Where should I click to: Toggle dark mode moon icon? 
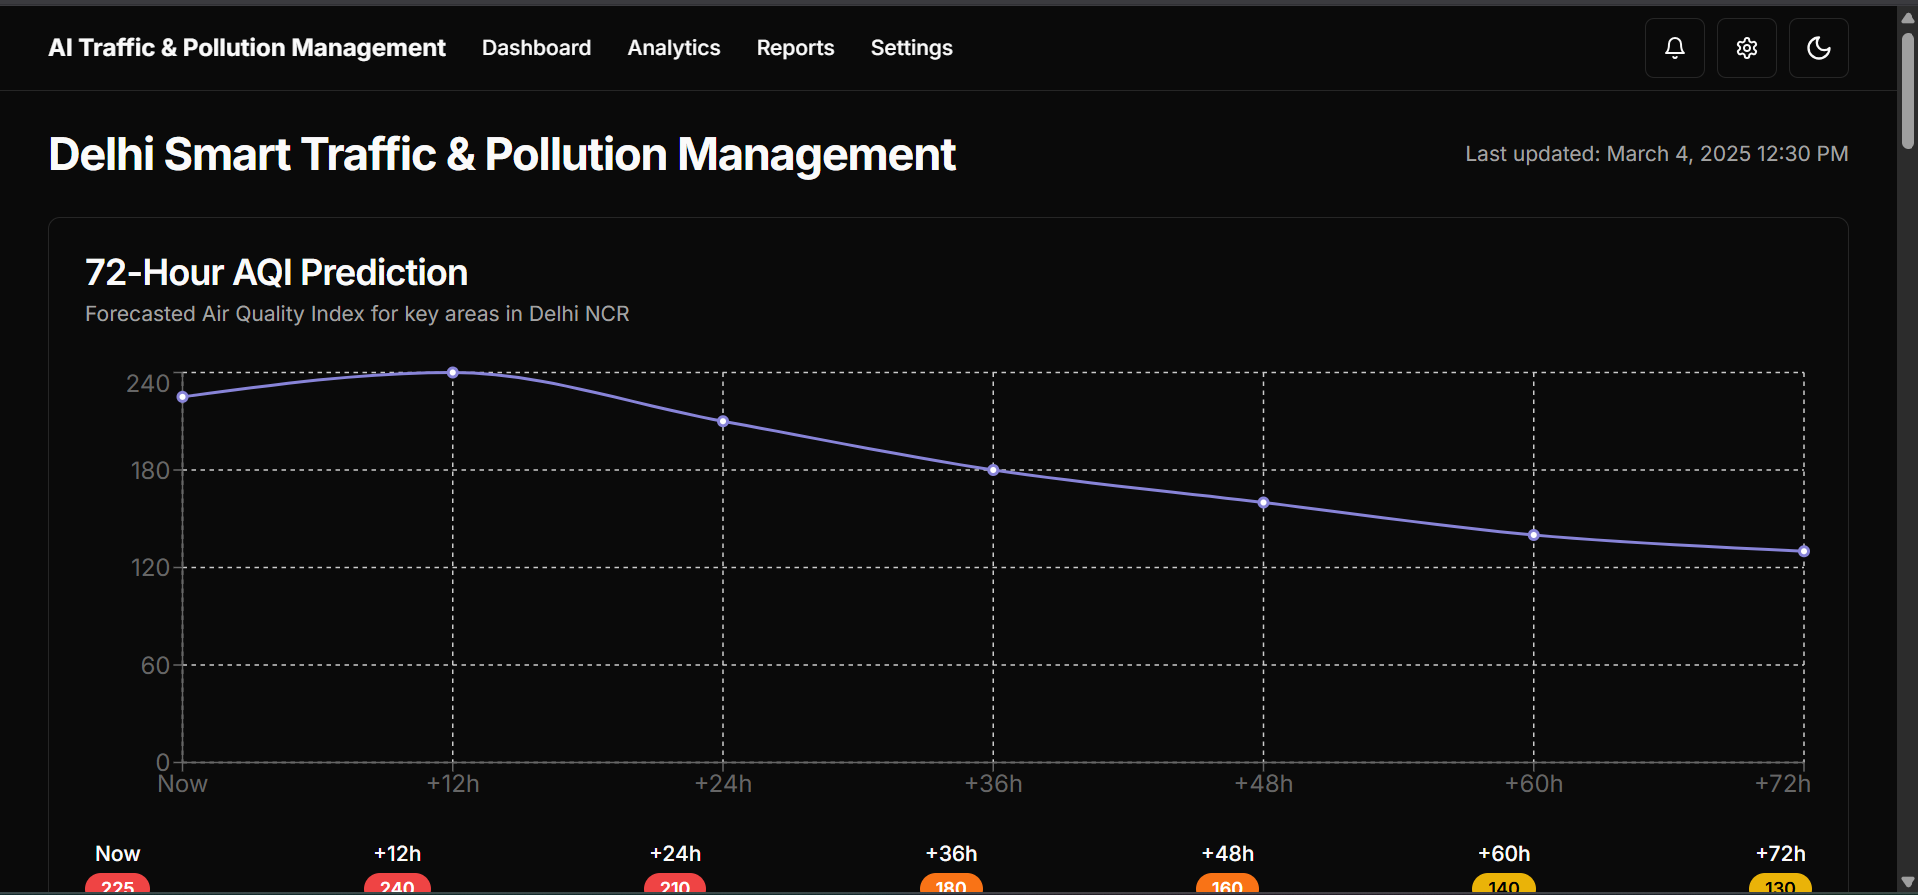click(x=1818, y=48)
